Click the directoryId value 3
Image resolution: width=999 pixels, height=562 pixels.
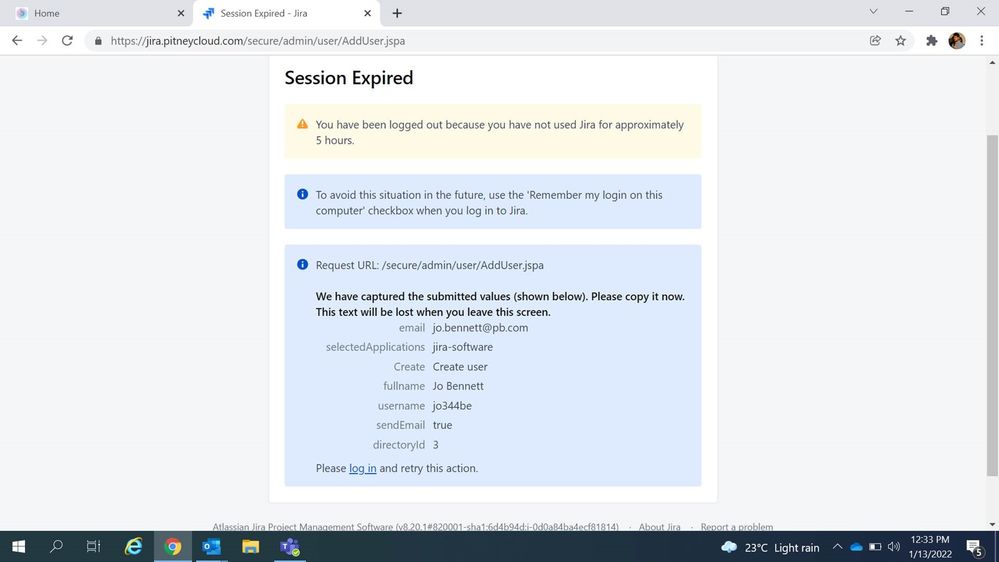click(x=436, y=444)
